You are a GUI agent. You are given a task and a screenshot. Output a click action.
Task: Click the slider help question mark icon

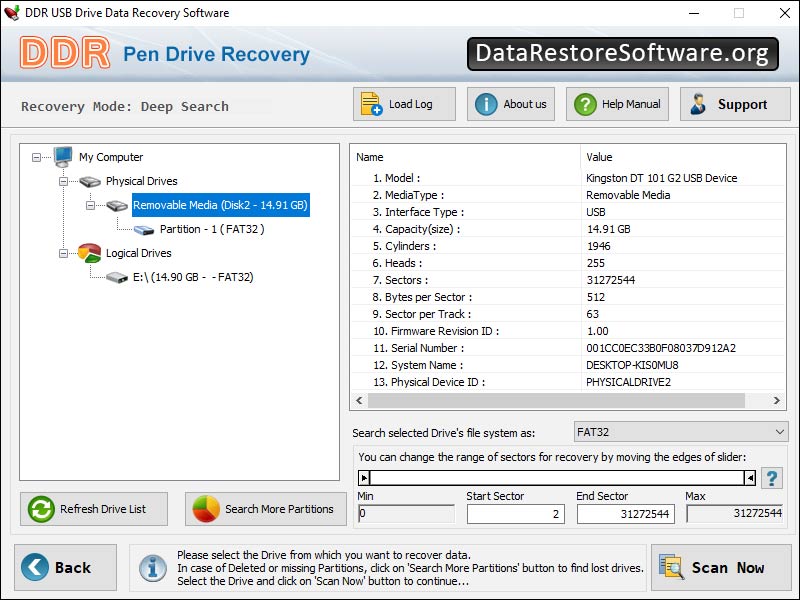[772, 478]
